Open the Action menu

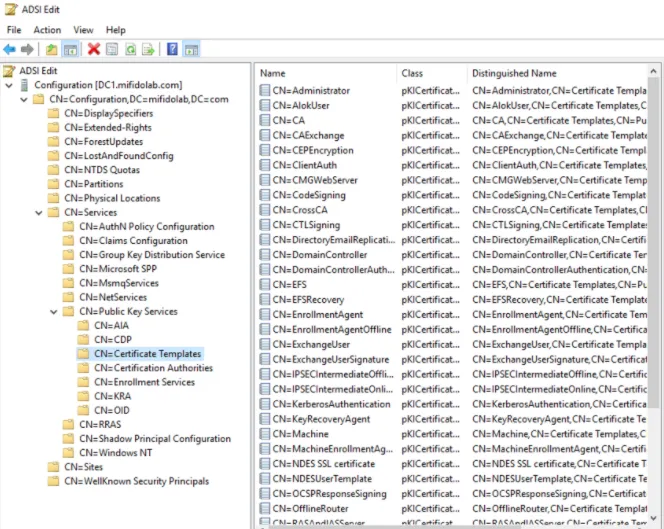47,30
